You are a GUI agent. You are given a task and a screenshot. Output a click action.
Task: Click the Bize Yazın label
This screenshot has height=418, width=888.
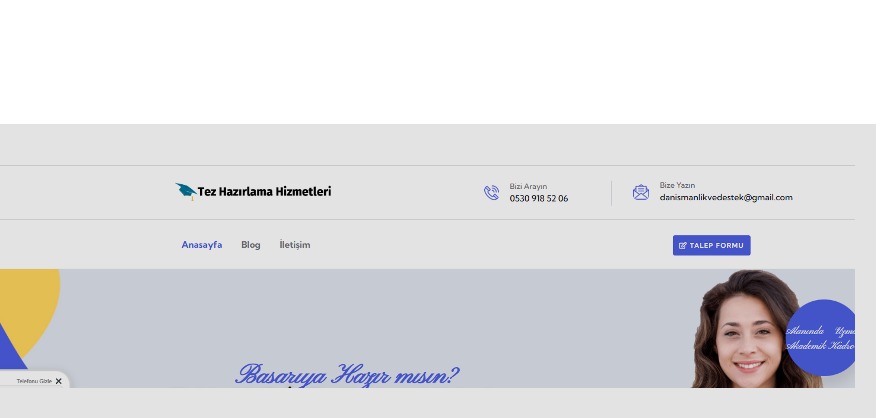[677, 185]
